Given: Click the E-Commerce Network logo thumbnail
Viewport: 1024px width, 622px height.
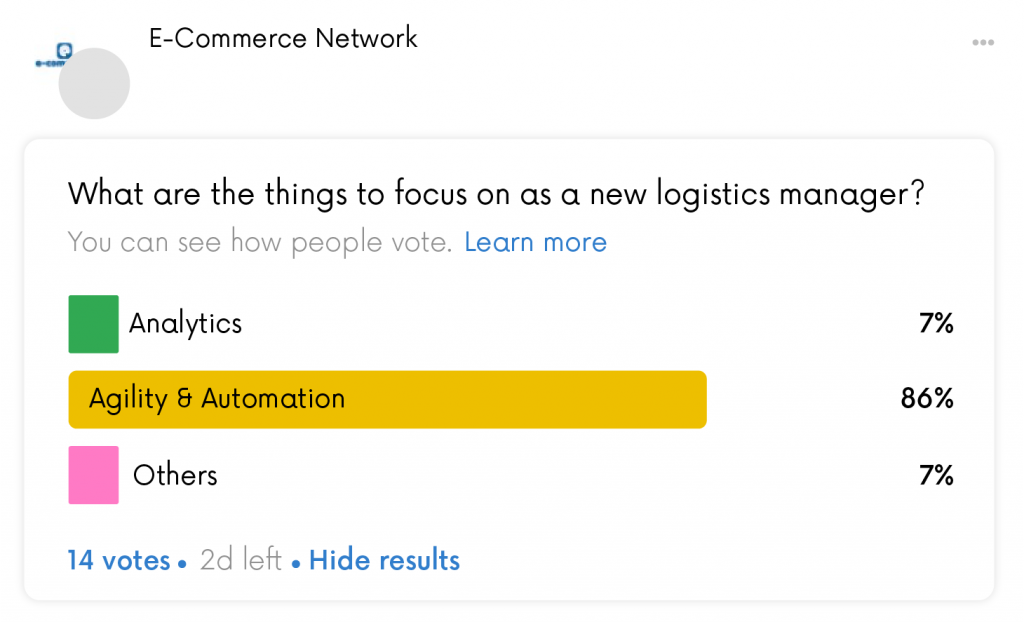Looking at the screenshot, I should tap(54, 56).
